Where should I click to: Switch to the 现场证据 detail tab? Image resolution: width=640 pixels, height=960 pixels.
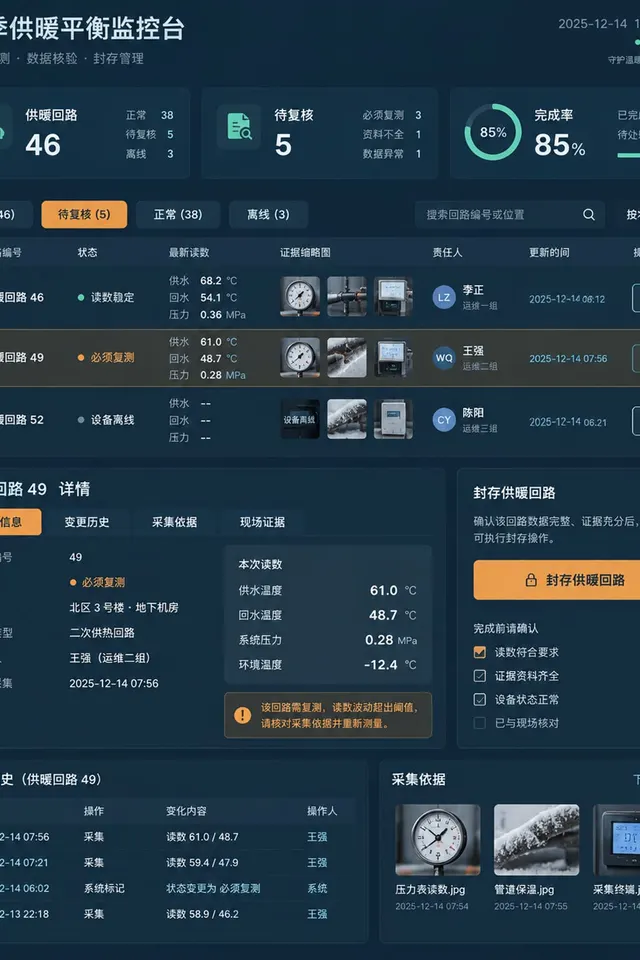[x=262, y=522]
